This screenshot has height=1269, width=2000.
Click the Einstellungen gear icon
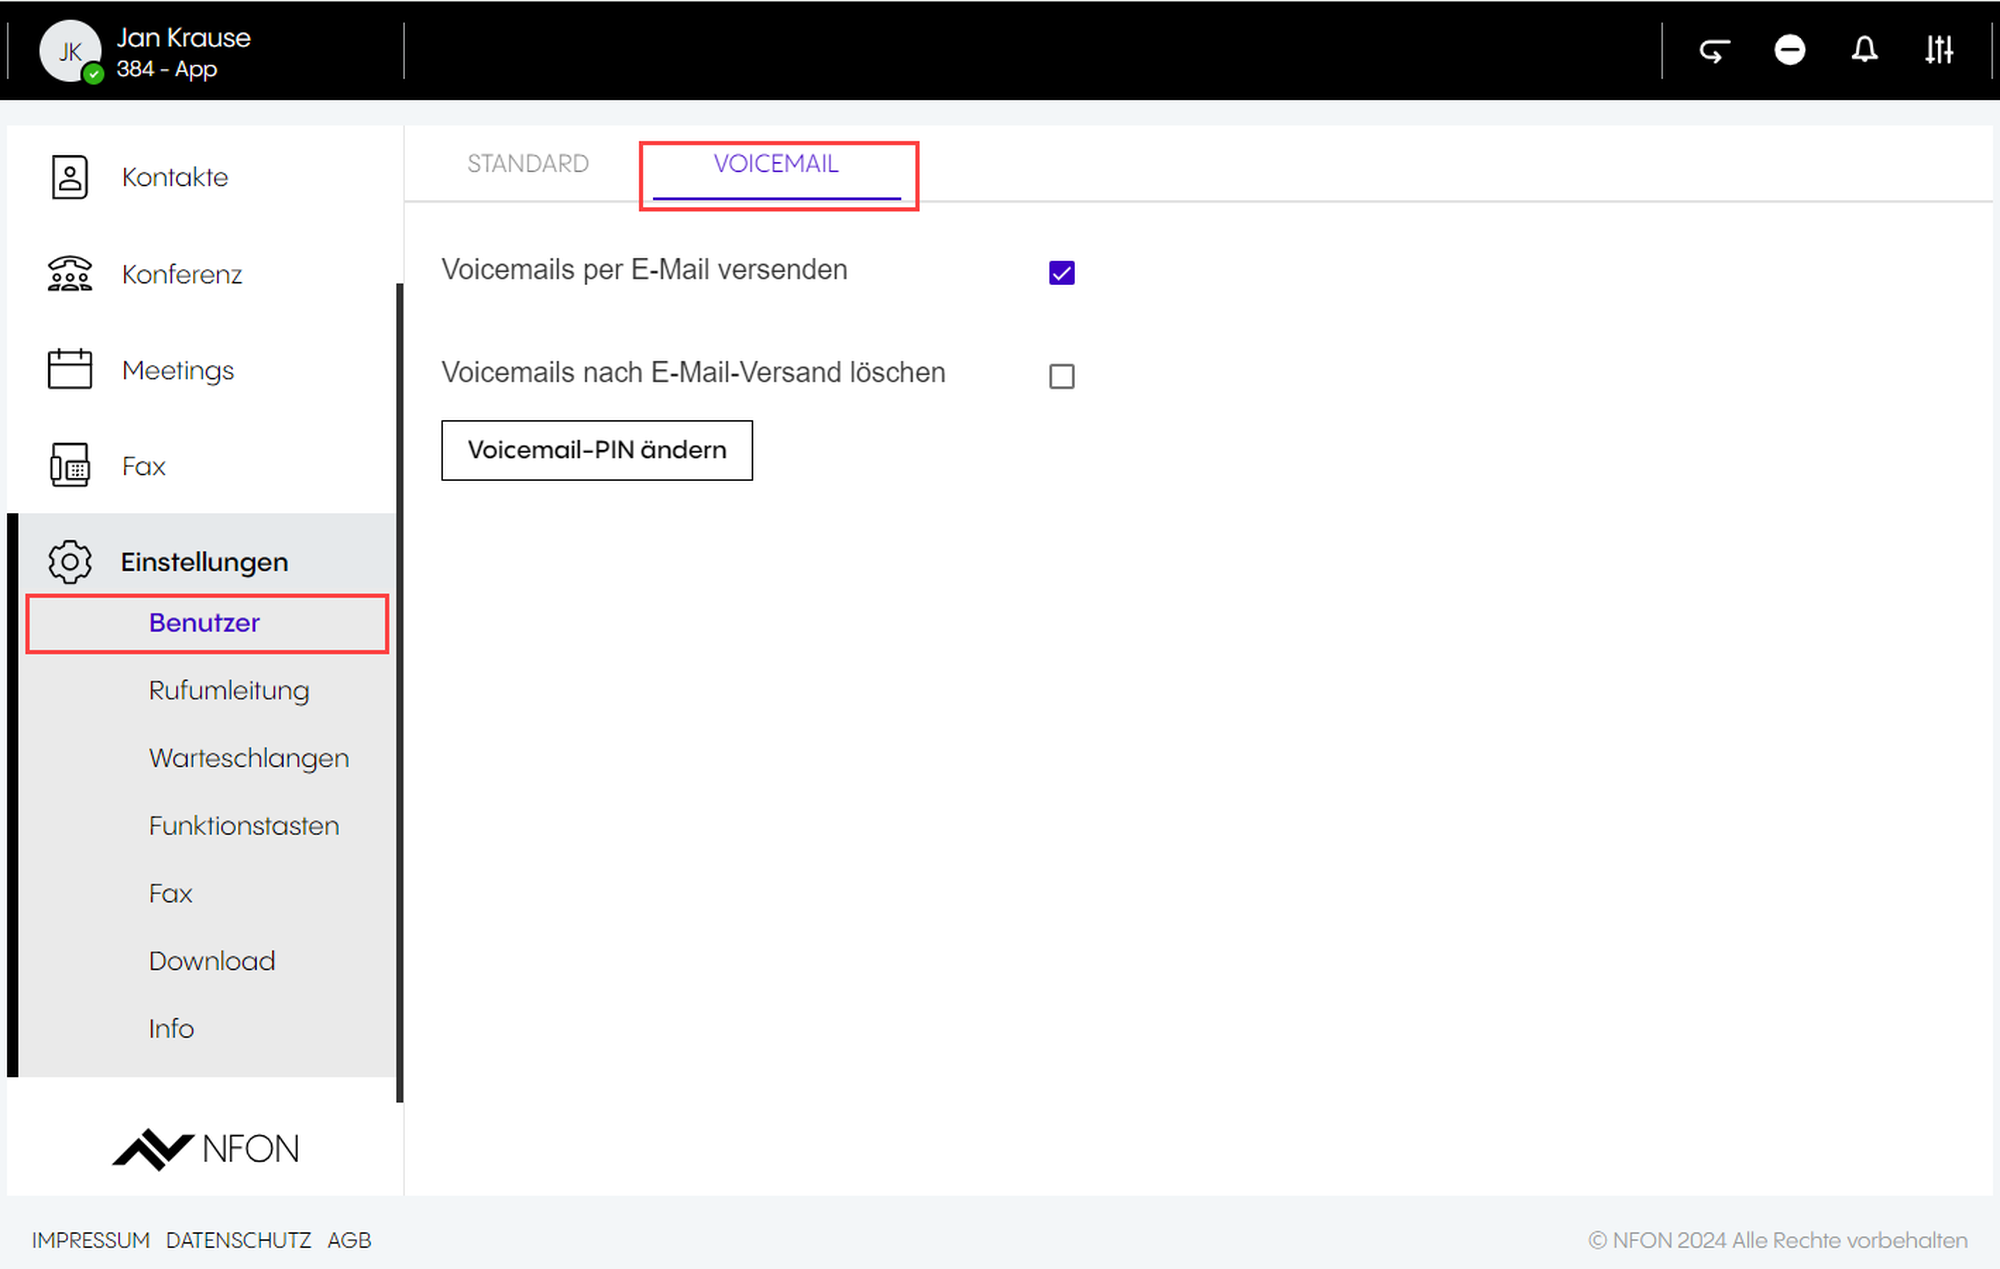[x=70, y=562]
